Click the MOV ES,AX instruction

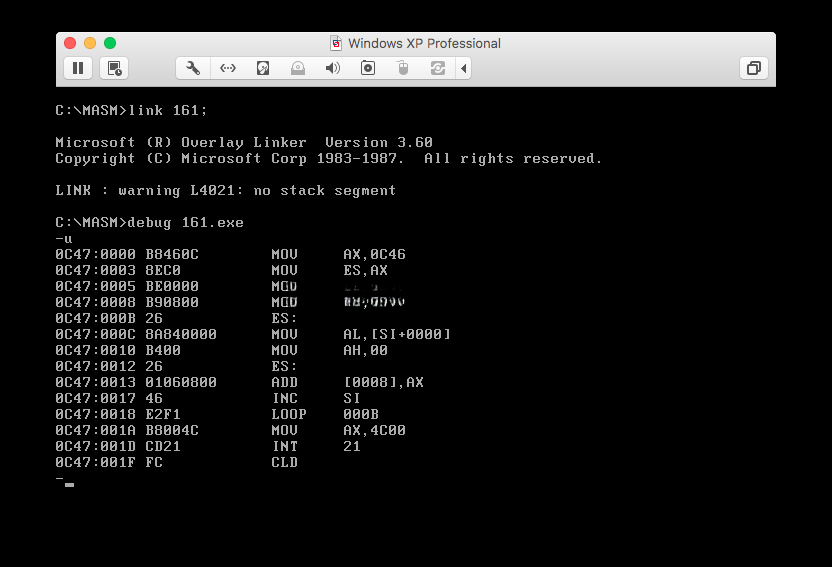click(222, 271)
